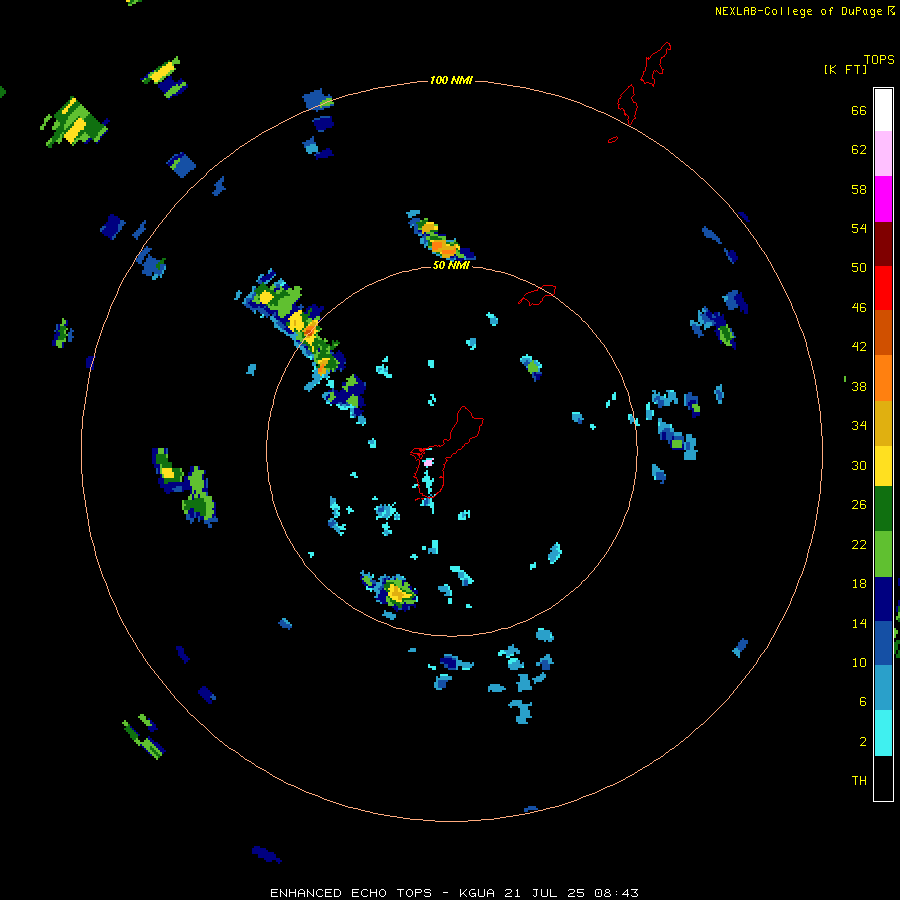
Task: Click the 42 legend value
Action: click(859, 347)
